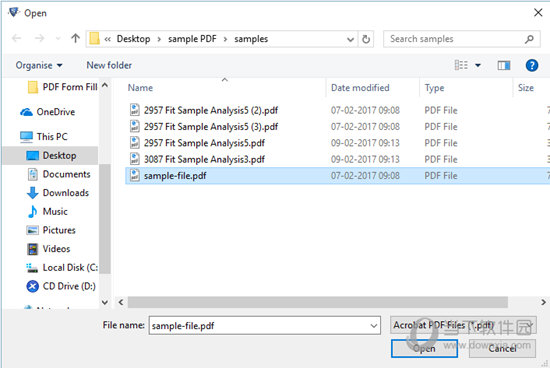Click the PDF icon of sample-file.pdf

coord(135,175)
